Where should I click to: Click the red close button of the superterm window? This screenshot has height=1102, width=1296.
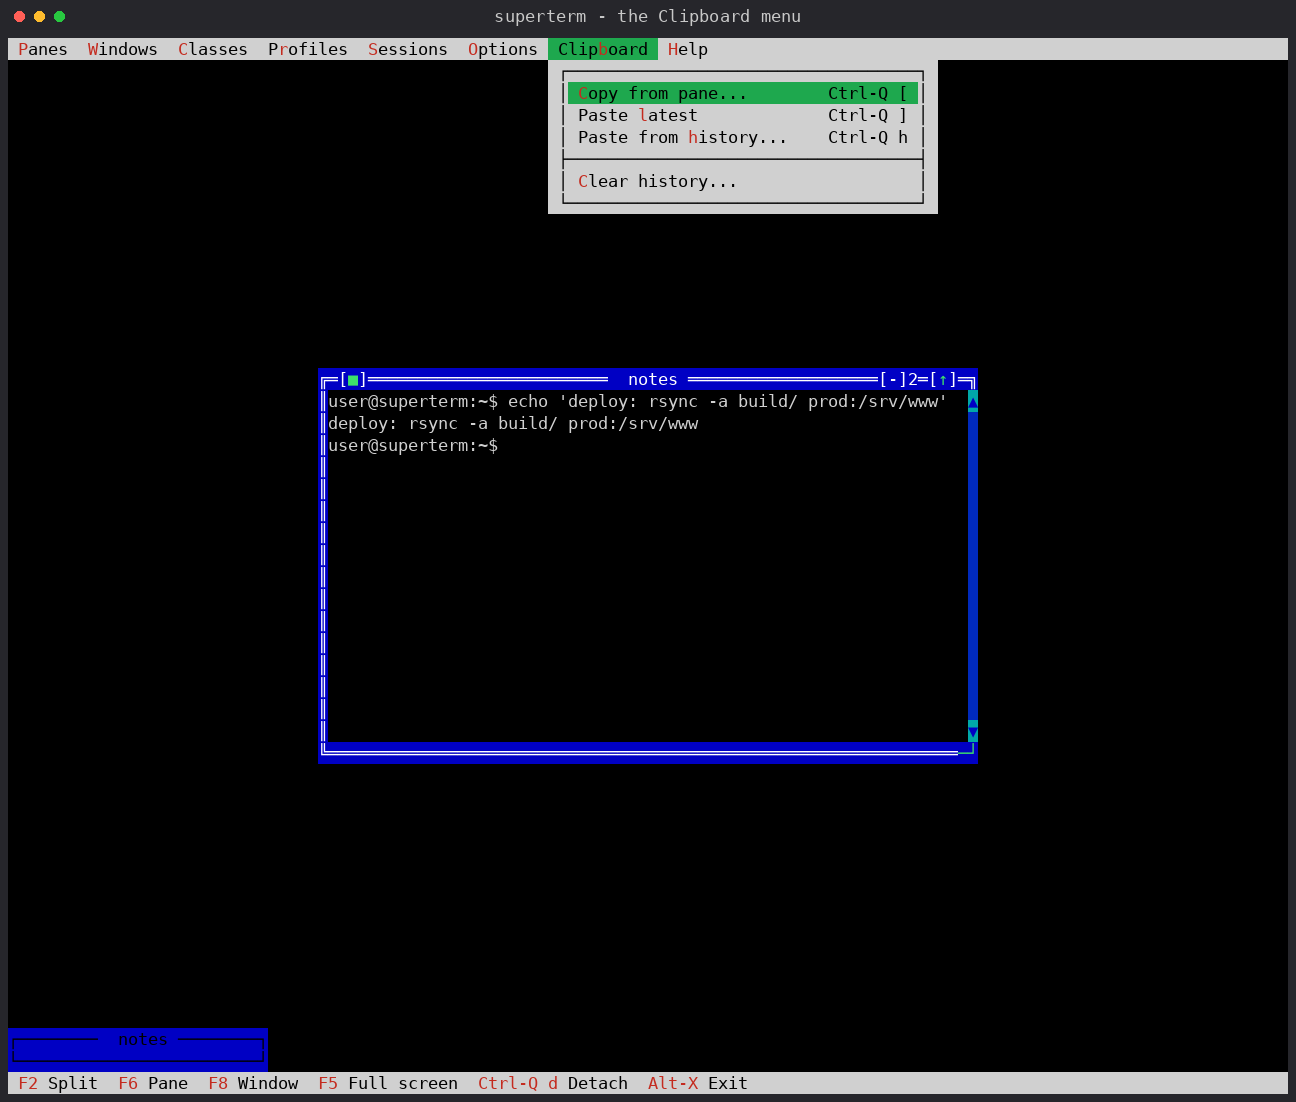tap(19, 16)
